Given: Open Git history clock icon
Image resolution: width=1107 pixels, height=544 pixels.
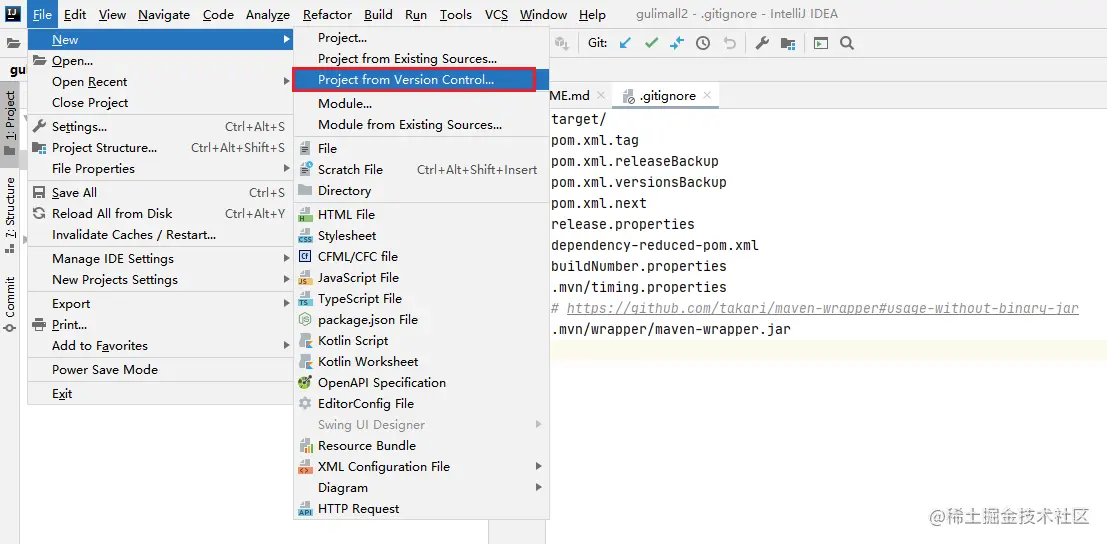Looking at the screenshot, I should (702, 44).
